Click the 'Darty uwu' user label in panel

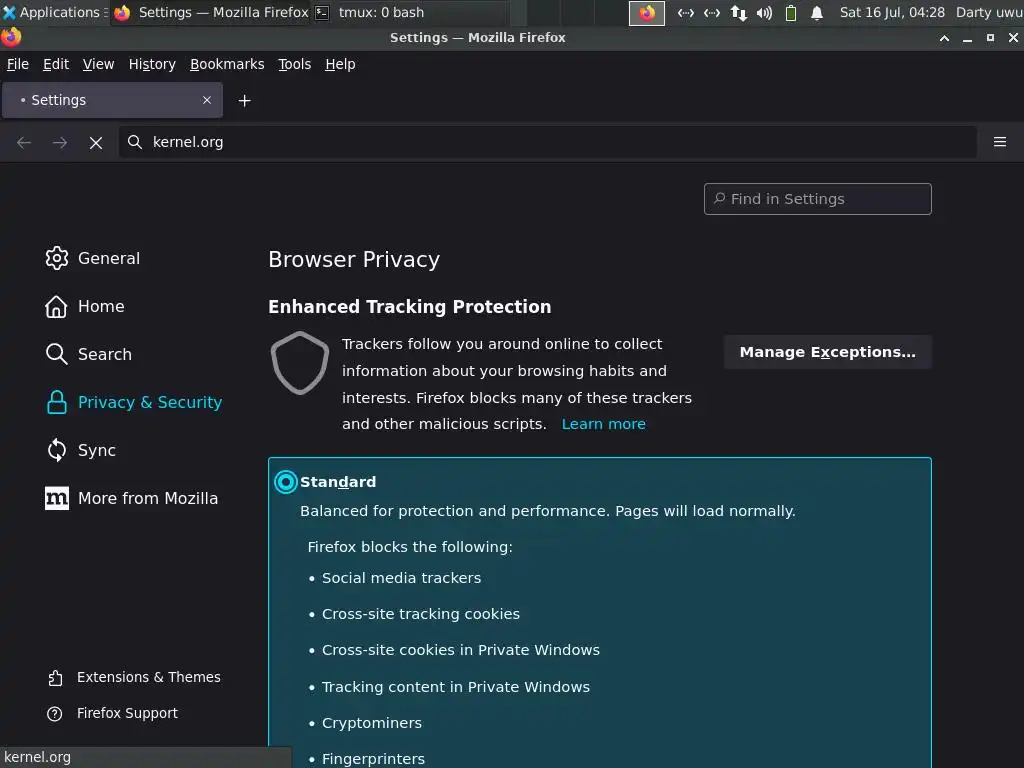pyautogui.click(x=989, y=12)
